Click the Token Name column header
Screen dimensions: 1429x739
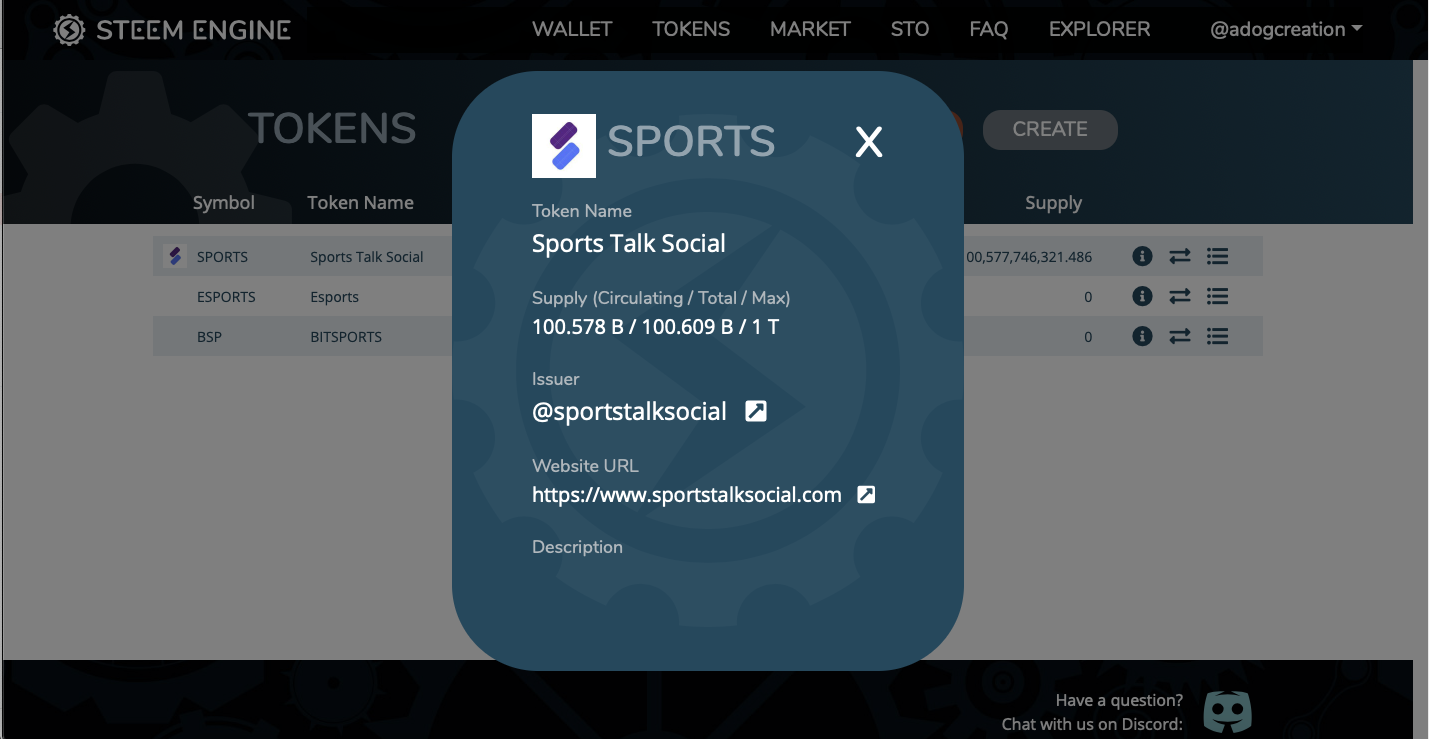(x=360, y=203)
